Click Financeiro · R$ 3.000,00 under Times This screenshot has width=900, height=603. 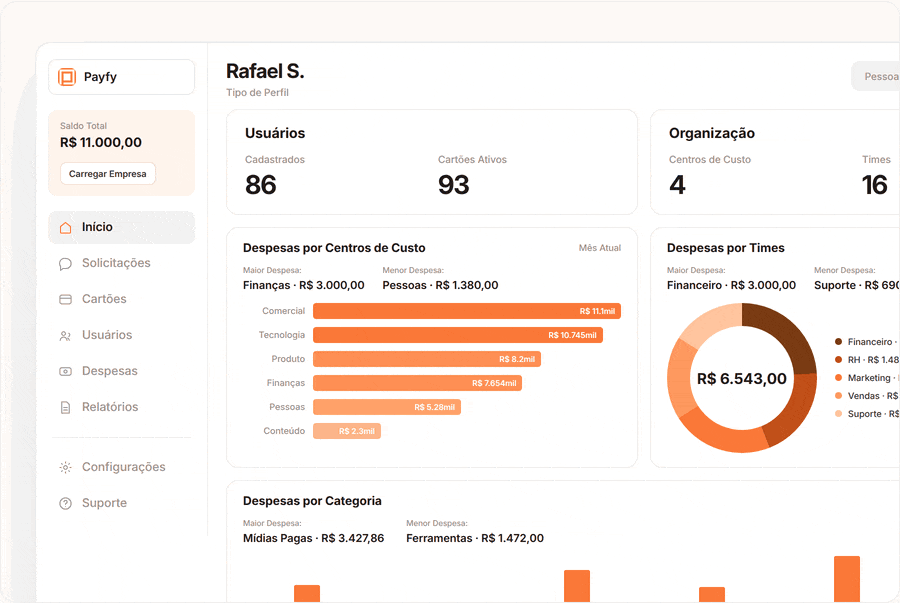731,285
